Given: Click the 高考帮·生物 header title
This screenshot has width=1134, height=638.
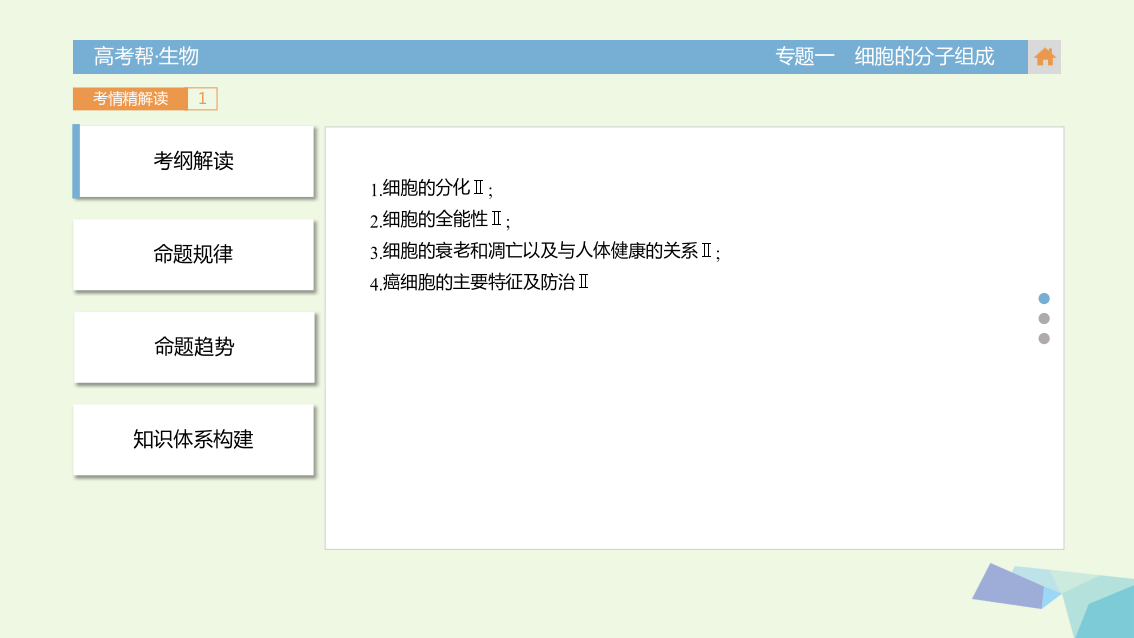Looking at the screenshot, I should pos(146,56).
